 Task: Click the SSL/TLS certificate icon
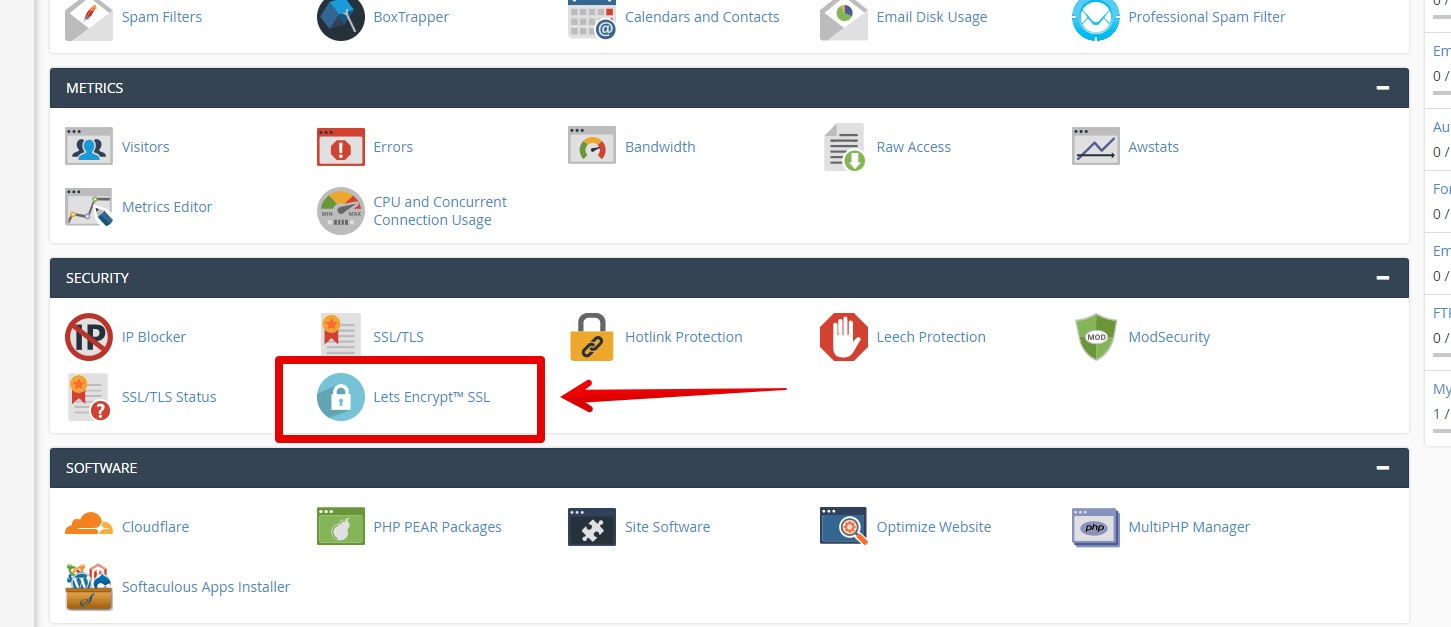[341, 337]
